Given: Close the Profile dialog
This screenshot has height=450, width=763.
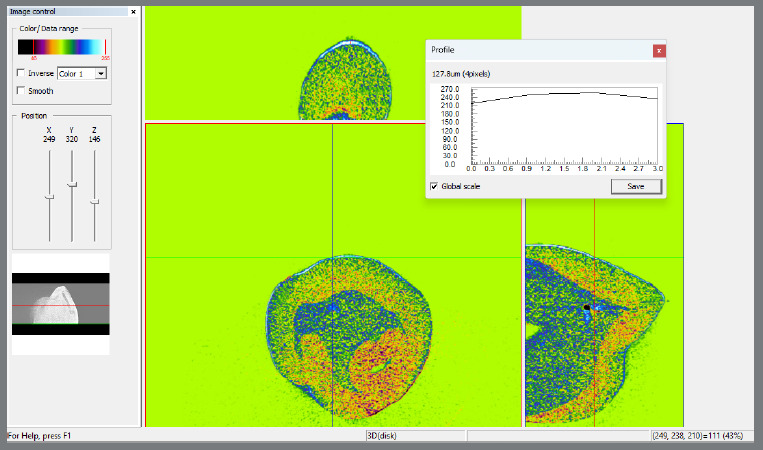Looking at the screenshot, I should pyautogui.click(x=659, y=51).
